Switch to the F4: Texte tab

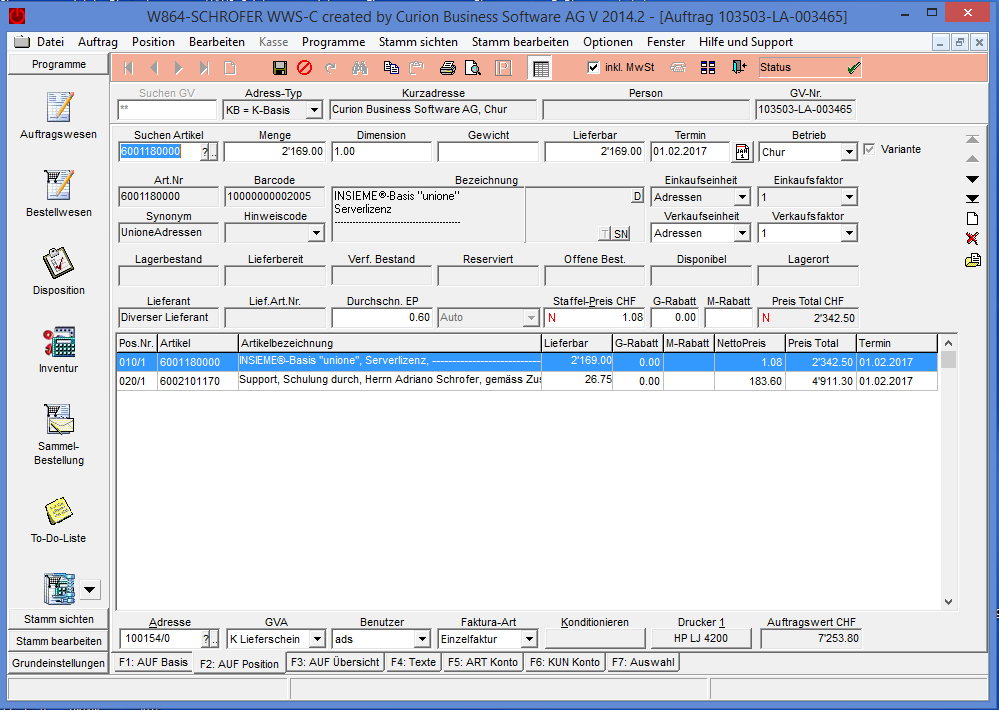[x=413, y=662]
